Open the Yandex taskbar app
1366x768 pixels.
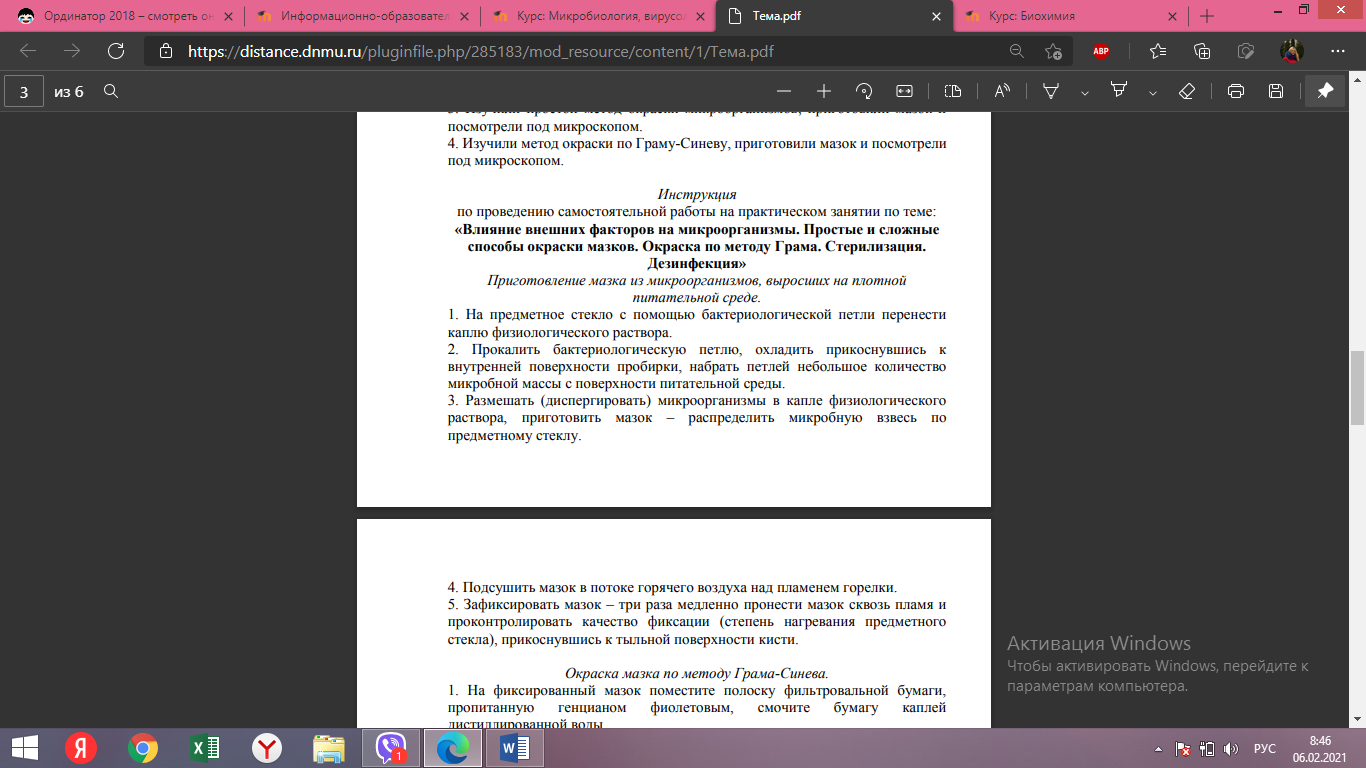click(x=80, y=748)
